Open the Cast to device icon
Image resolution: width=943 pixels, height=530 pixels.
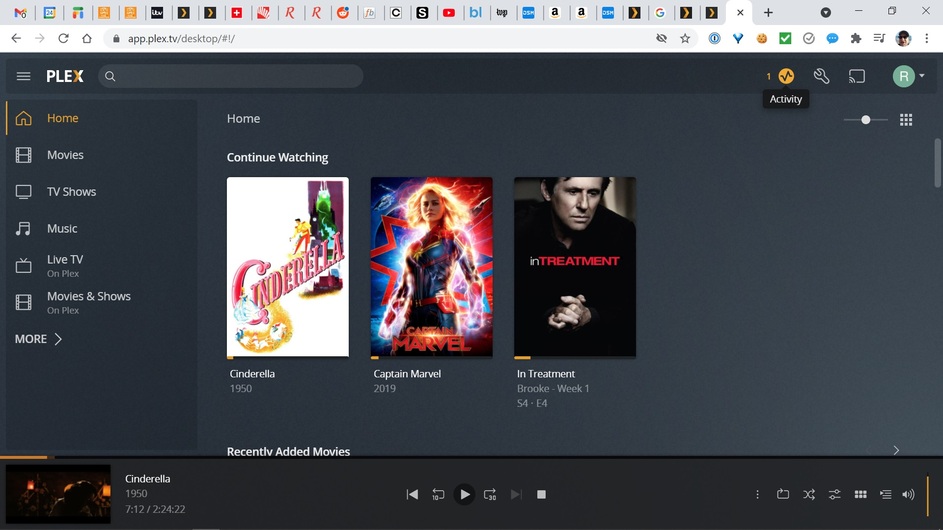click(x=857, y=76)
